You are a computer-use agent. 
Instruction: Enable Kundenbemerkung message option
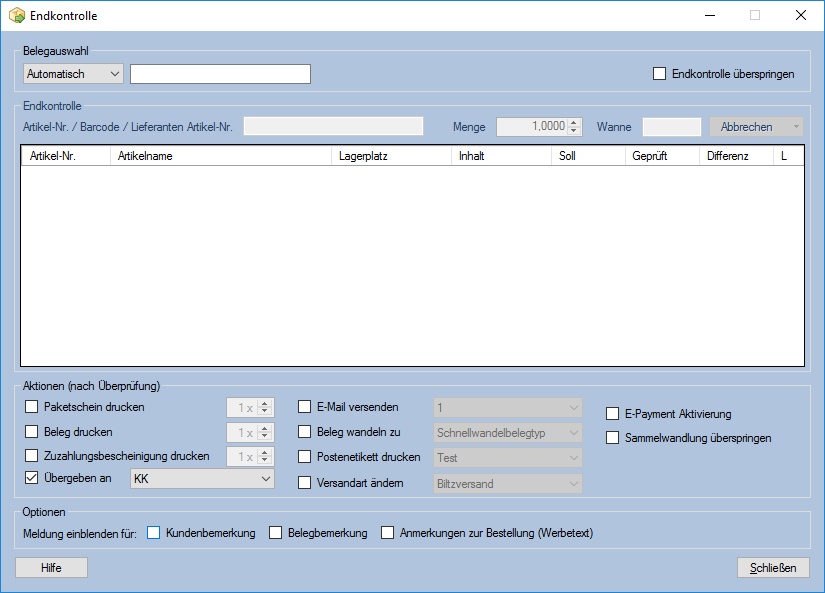tap(154, 533)
